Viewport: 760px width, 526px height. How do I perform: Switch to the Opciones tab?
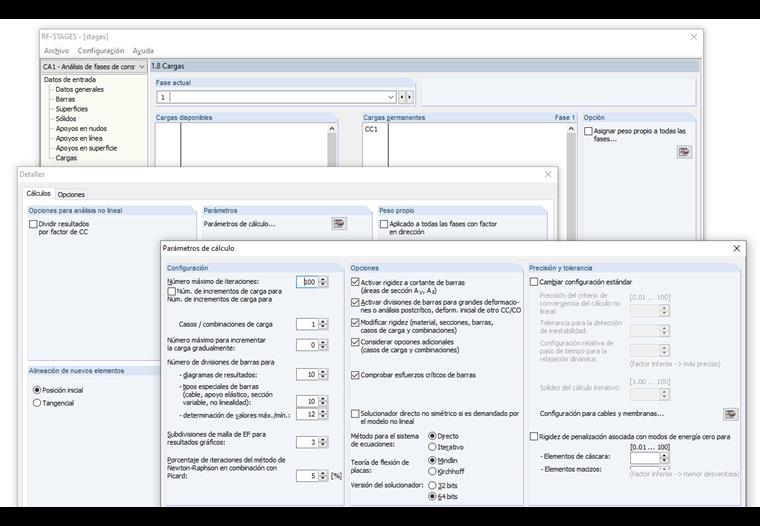pos(71,194)
